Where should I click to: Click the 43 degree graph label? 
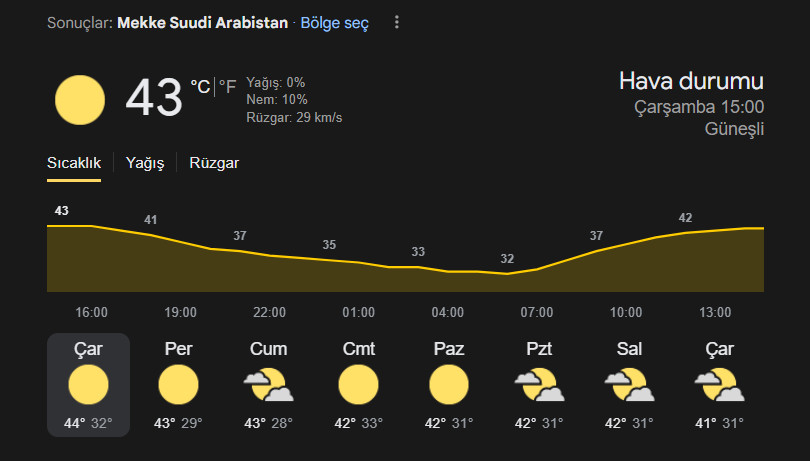61,210
